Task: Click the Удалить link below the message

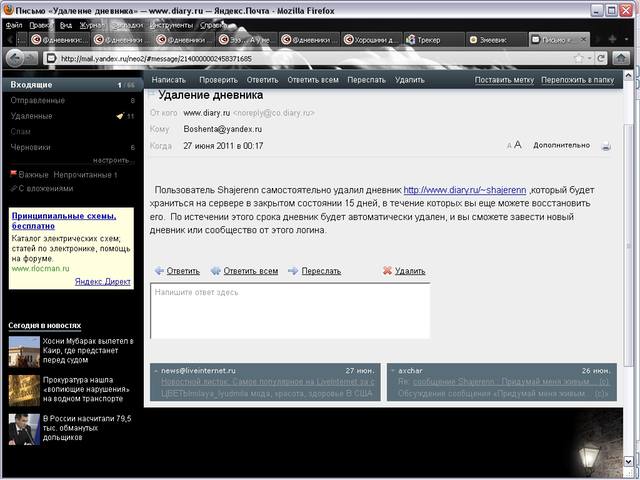Action: pyautogui.click(x=410, y=271)
